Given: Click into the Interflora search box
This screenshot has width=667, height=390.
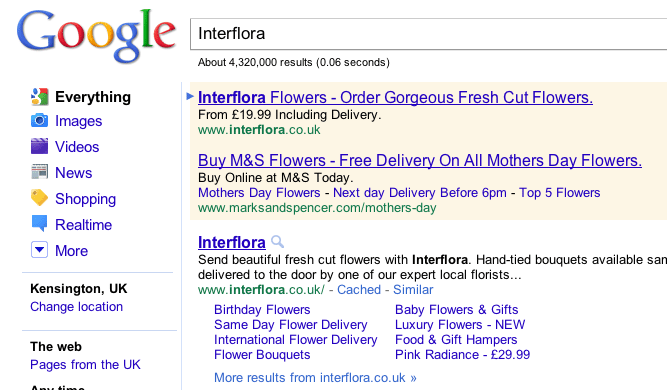Looking at the screenshot, I should [428, 34].
